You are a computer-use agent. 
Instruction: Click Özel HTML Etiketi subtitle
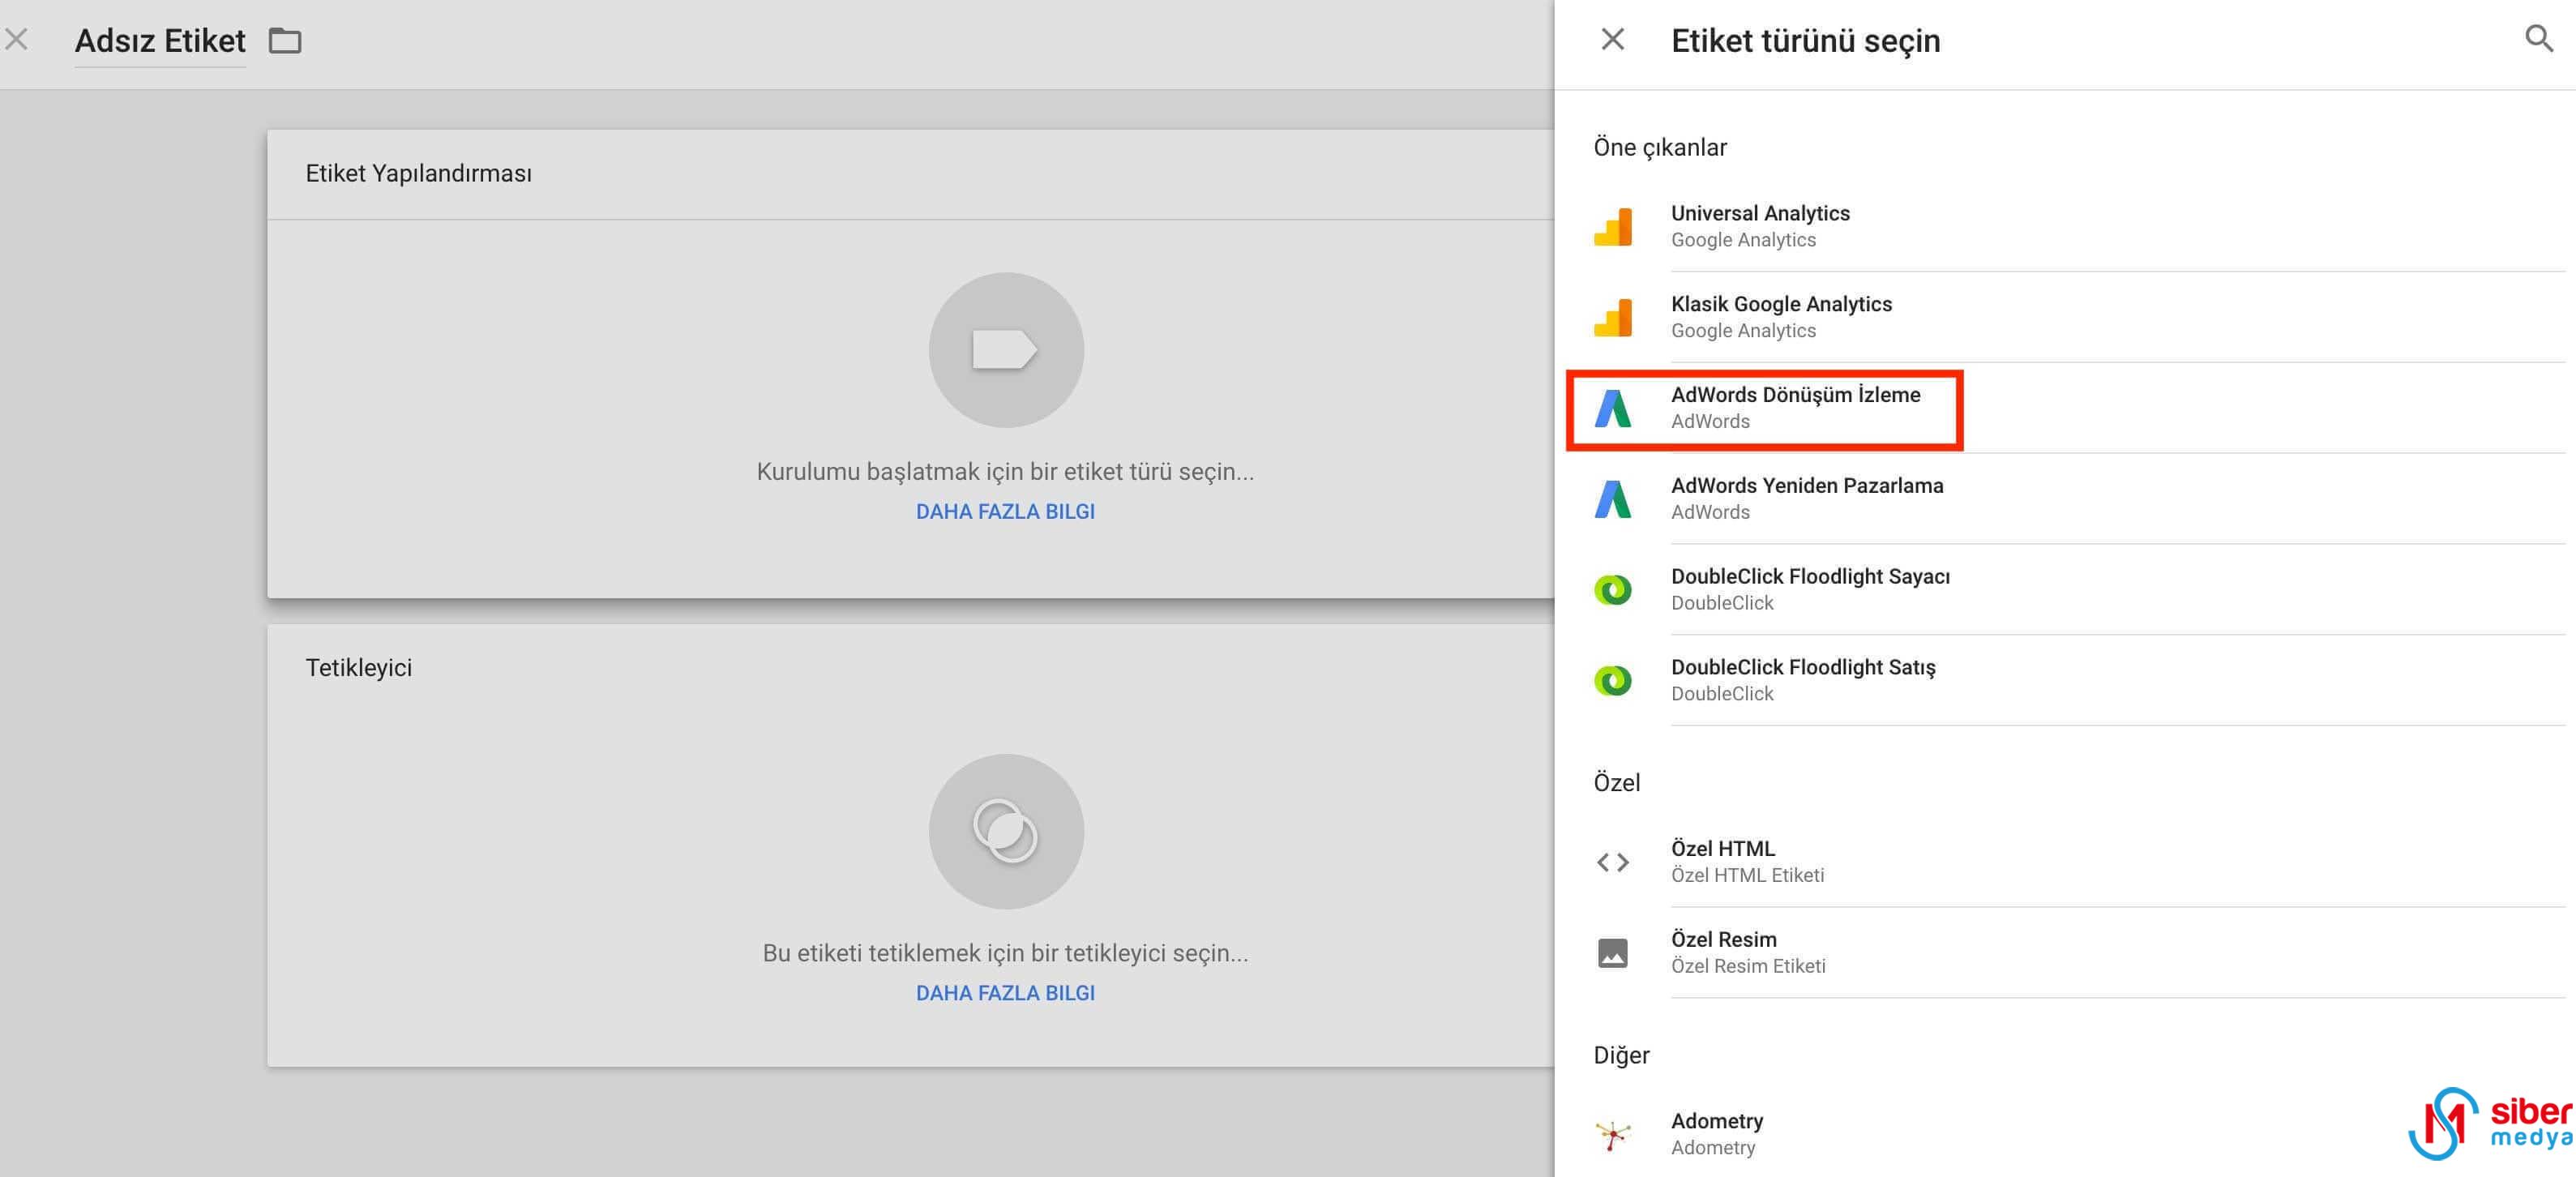[x=1747, y=876]
